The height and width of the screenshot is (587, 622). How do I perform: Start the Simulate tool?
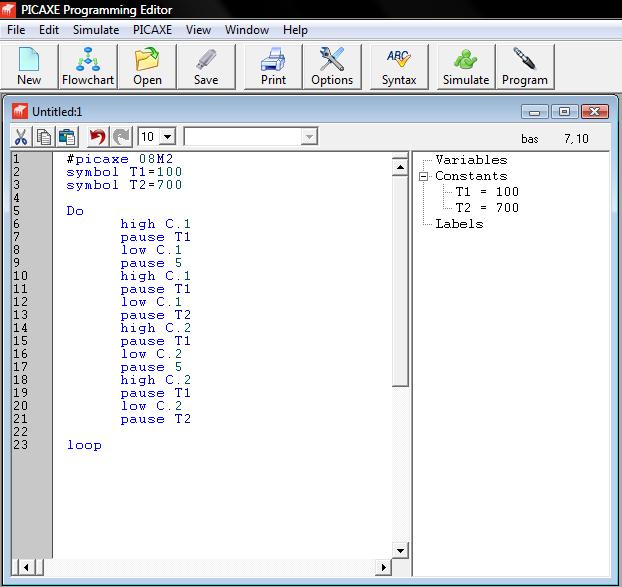point(466,66)
